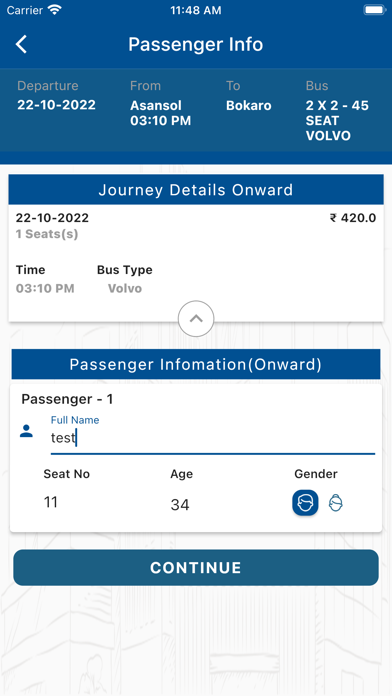Image resolution: width=392 pixels, height=696 pixels.
Task: Edit the Age field showing 34
Action: [x=180, y=505]
